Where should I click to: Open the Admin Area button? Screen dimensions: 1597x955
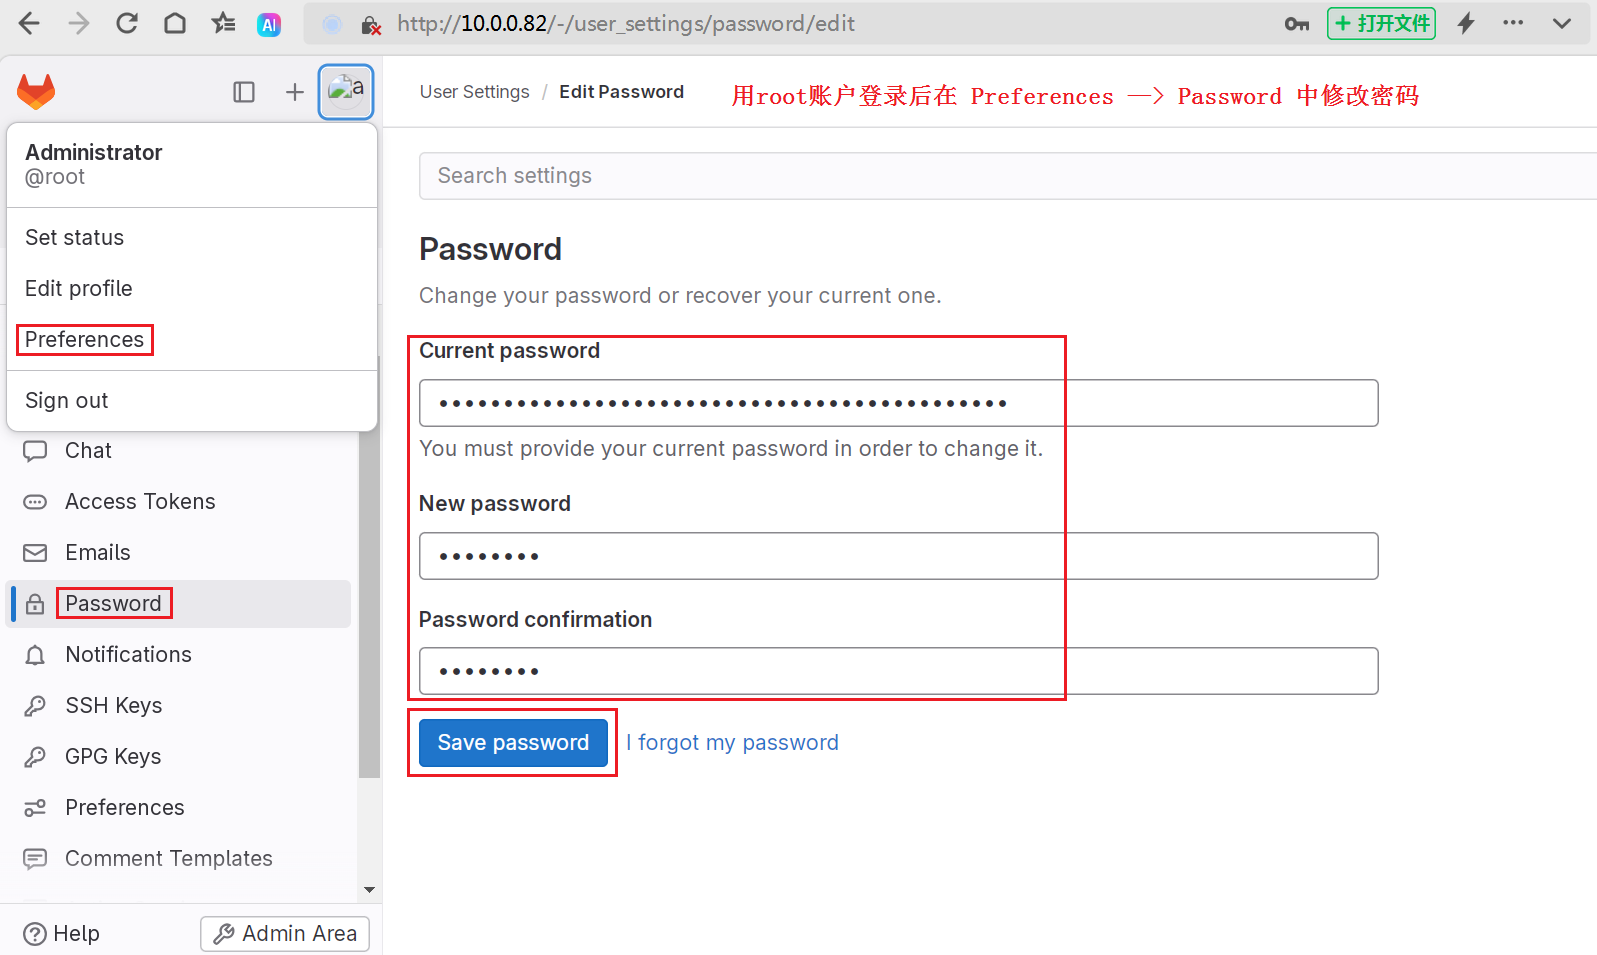click(285, 934)
